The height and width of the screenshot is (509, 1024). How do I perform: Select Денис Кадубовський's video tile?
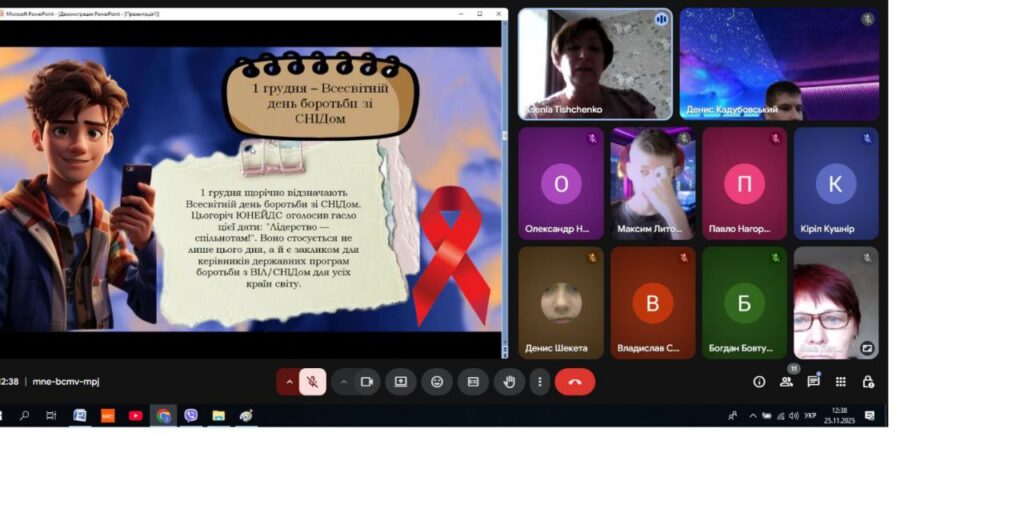click(x=779, y=64)
